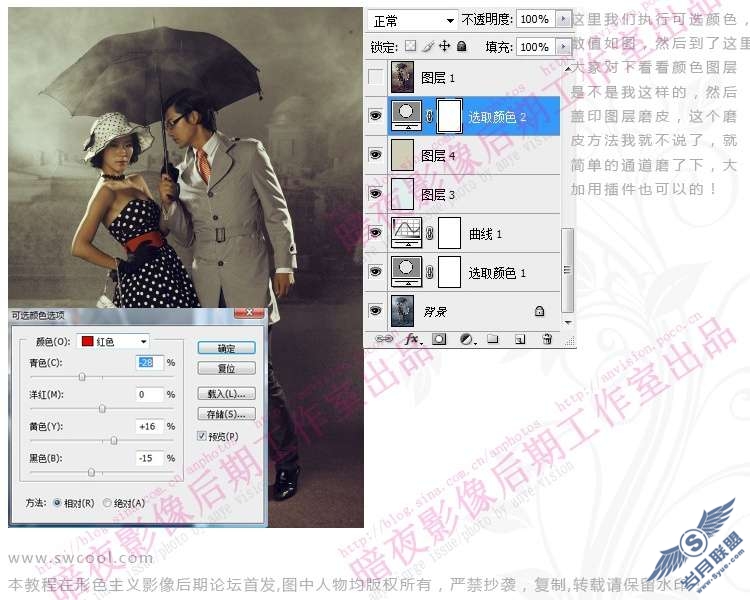Image resolution: width=750 pixels, height=600 pixels.
Task: Open the 填充 fill slider arrow
Action: click(x=564, y=47)
